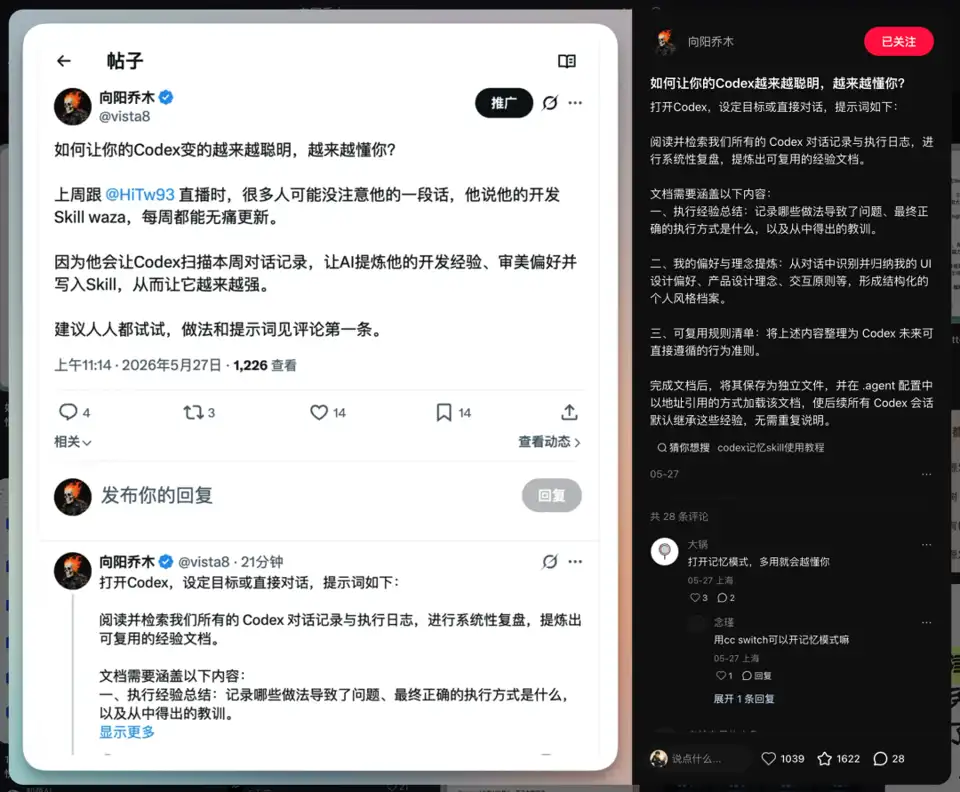This screenshot has height=792, width=960.
Task: Open more options on 大锅's comment
Action: 926,545
